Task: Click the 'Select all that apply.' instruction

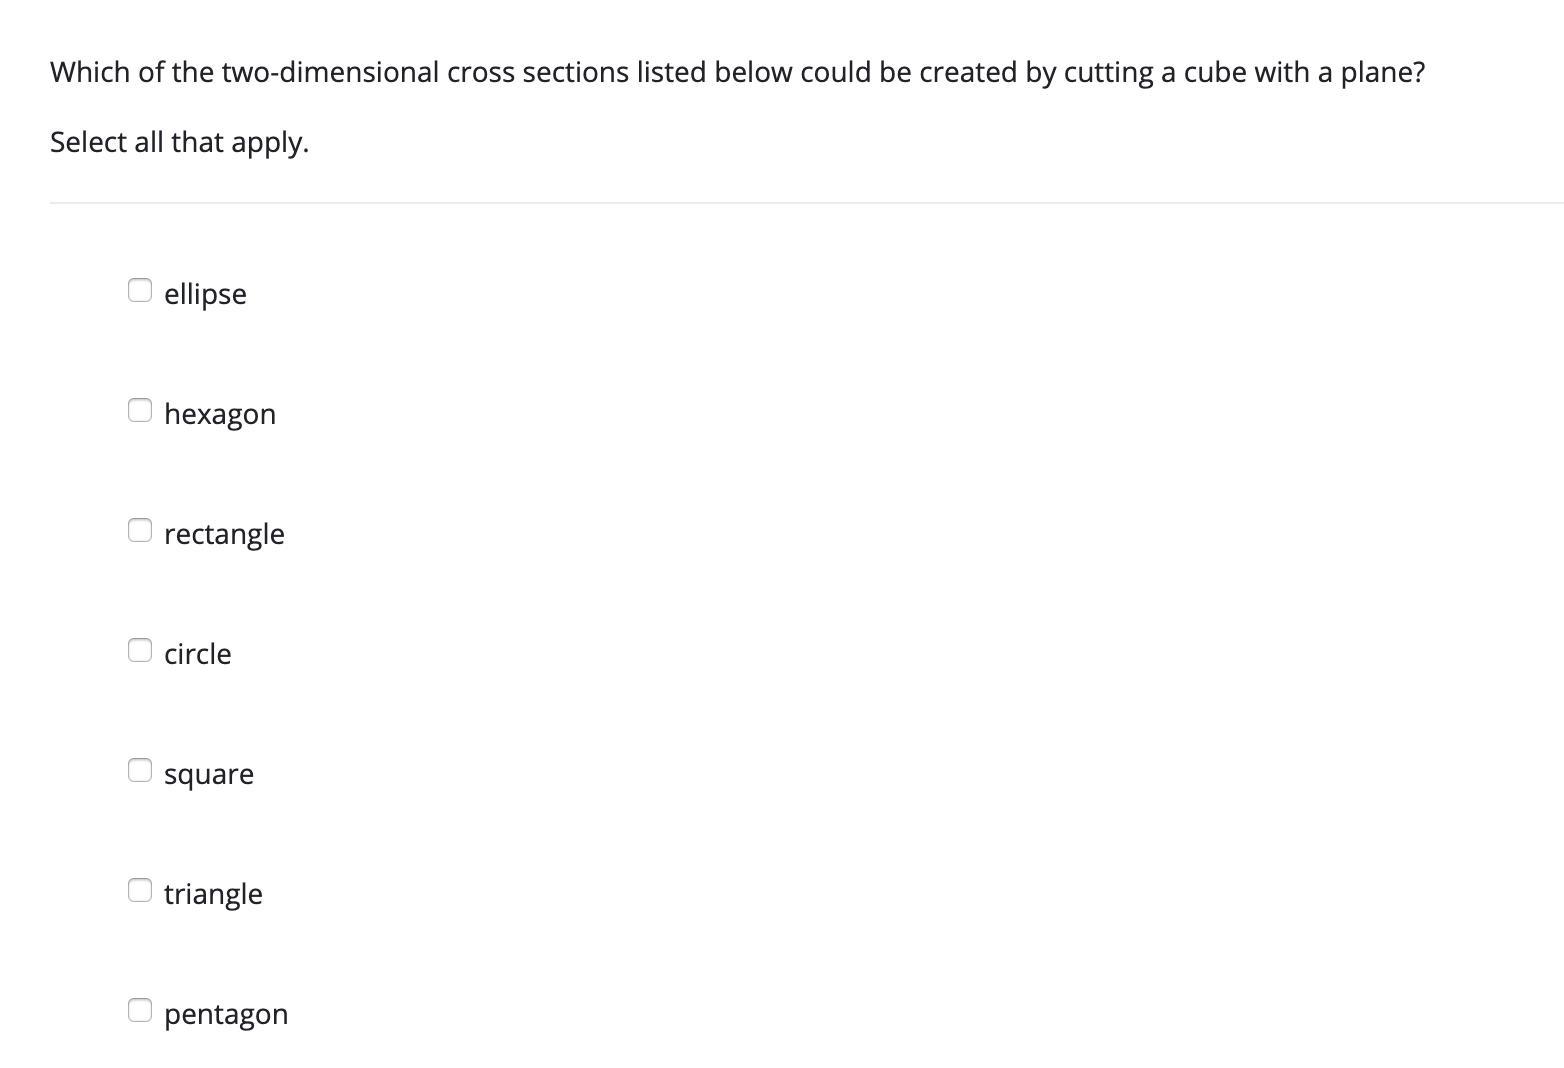Action: [180, 143]
